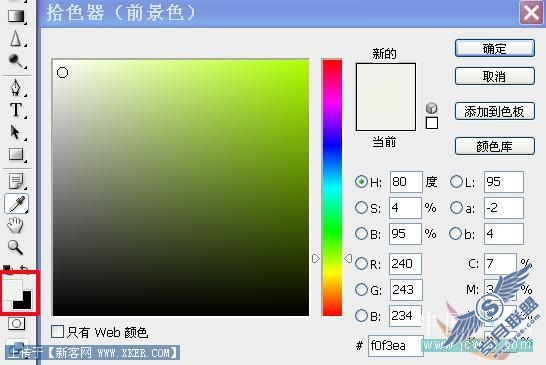Select the R red radio button
Screen dimensions: 546x365
[x=361, y=264]
